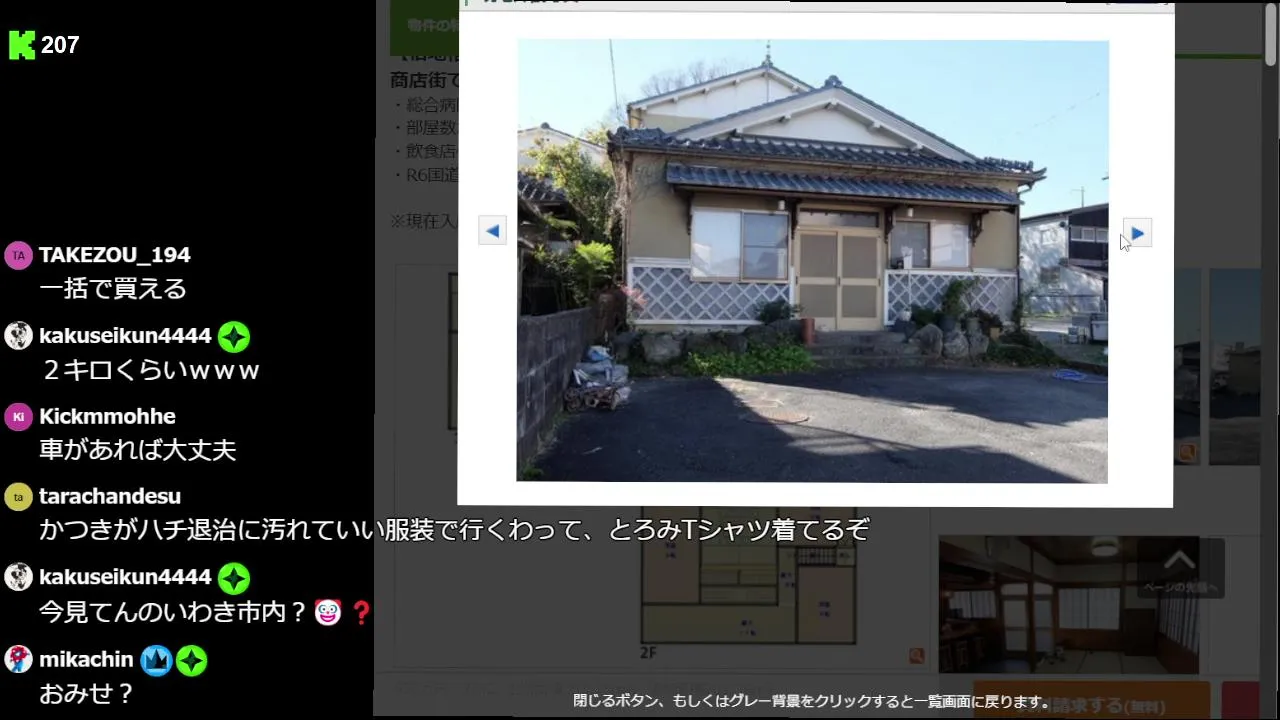This screenshot has height=720, width=1280.
Task: Open username mikachin
Action: tap(86, 659)
